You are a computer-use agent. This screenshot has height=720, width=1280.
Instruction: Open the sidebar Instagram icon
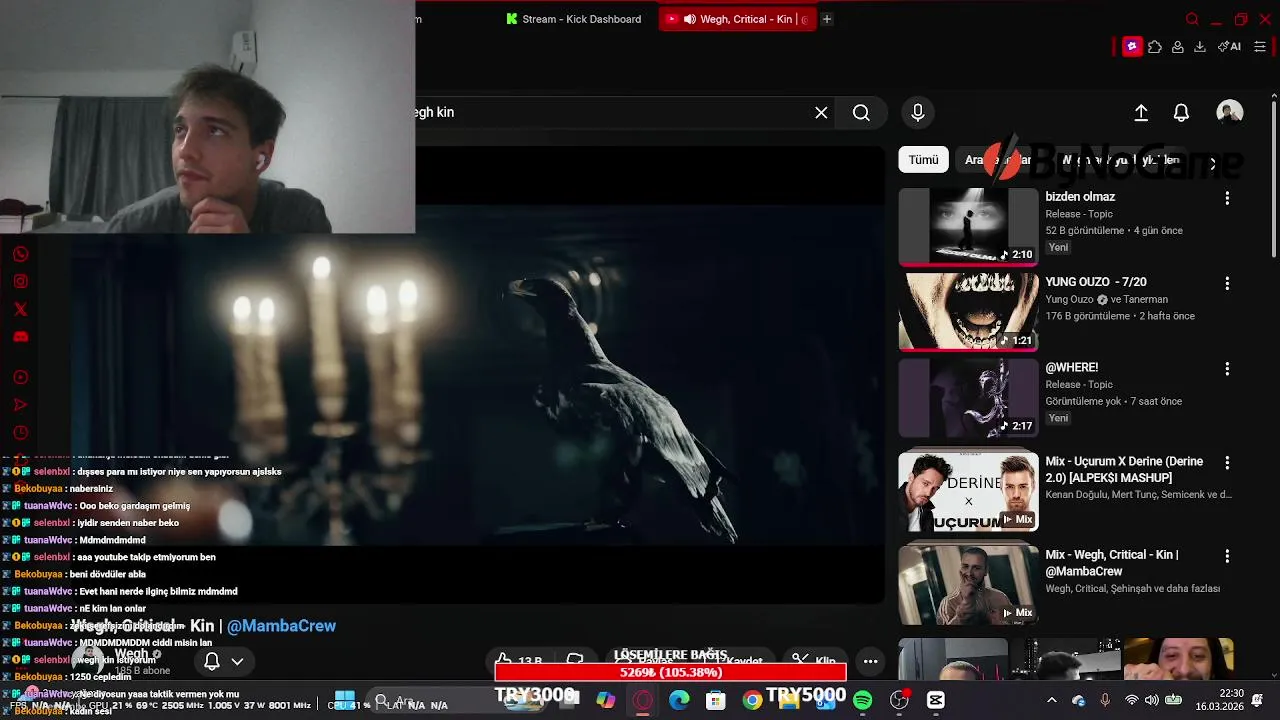20,282
